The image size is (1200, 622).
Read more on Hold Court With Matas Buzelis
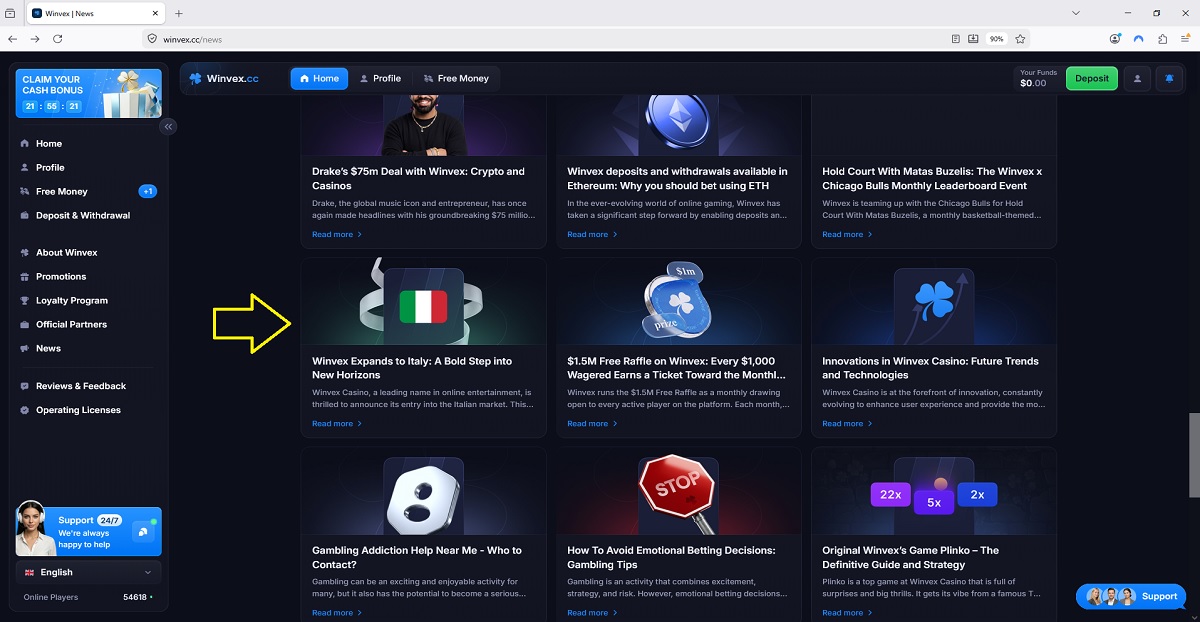(847, 234)
